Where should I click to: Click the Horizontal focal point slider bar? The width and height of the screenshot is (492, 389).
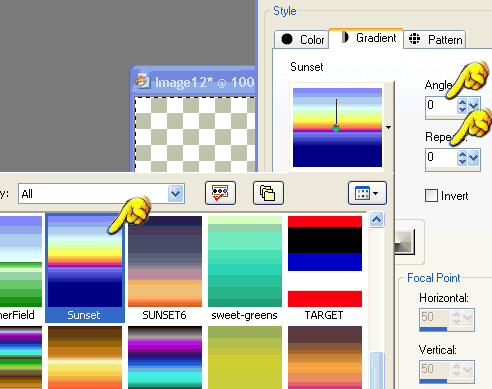click(x=447, y=329)
